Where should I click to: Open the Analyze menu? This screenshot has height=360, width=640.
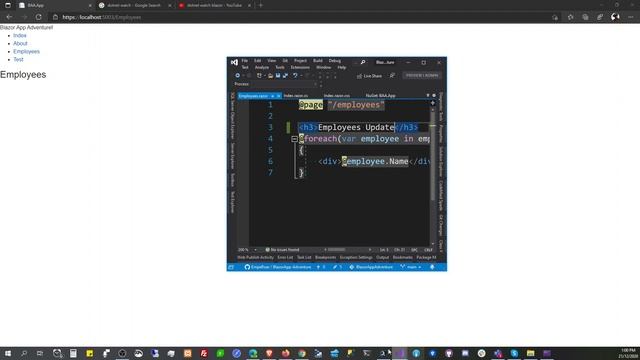(262, 67)
